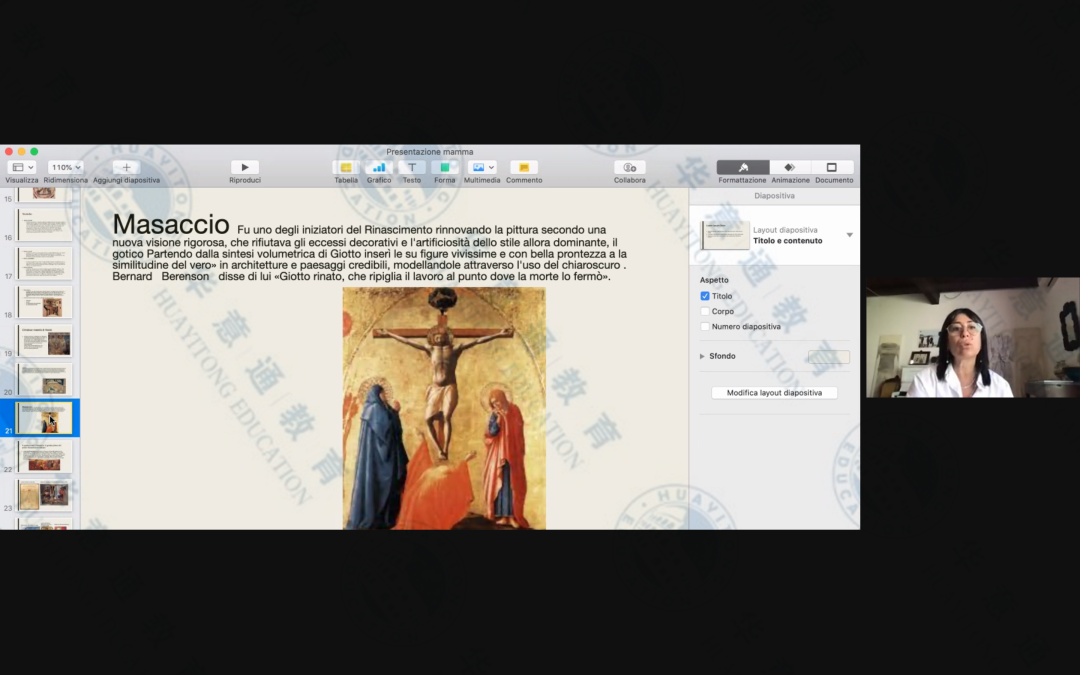Insert a shape with the Forma icon

444,167
